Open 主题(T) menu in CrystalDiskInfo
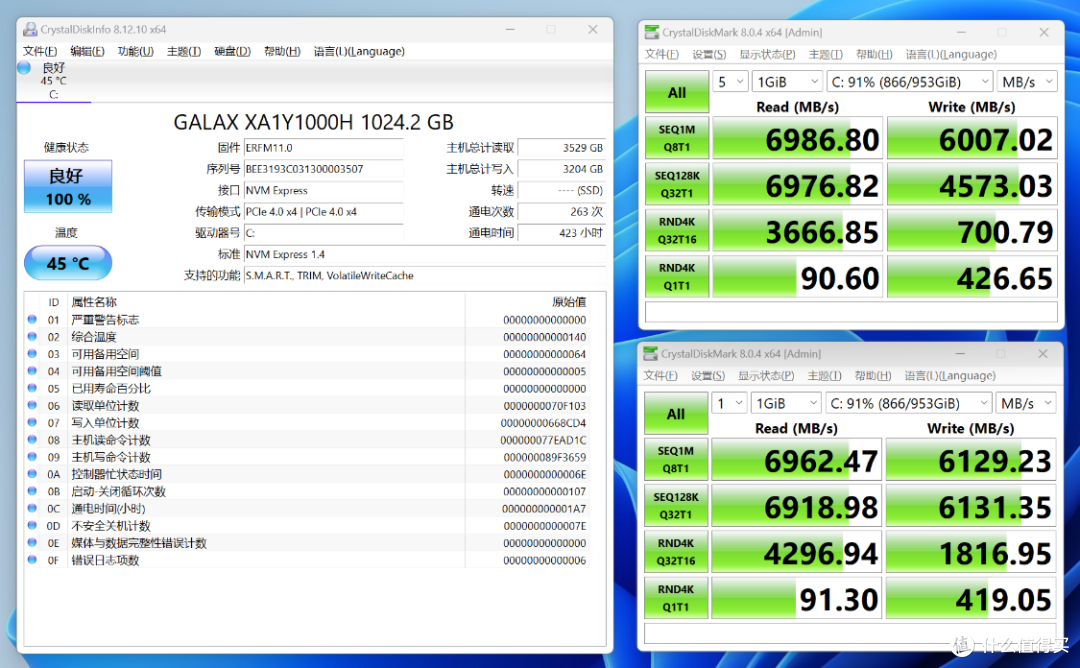Screen dimensions: 1080x668 tap(183, 52)
